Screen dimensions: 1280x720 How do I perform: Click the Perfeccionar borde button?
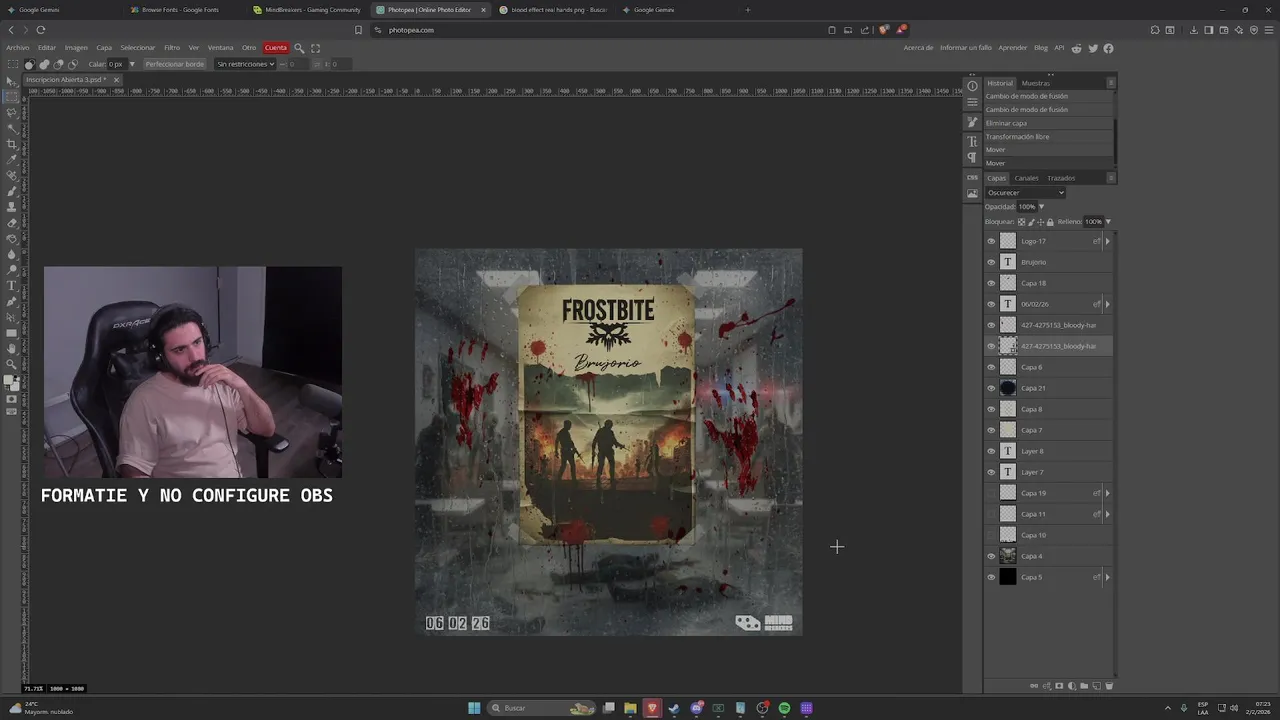click(x=174, y=64)
